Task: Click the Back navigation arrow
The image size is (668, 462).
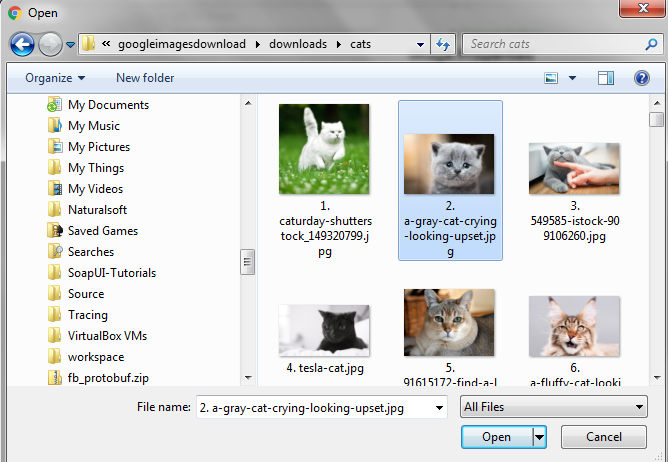Action: click(22, 44)
